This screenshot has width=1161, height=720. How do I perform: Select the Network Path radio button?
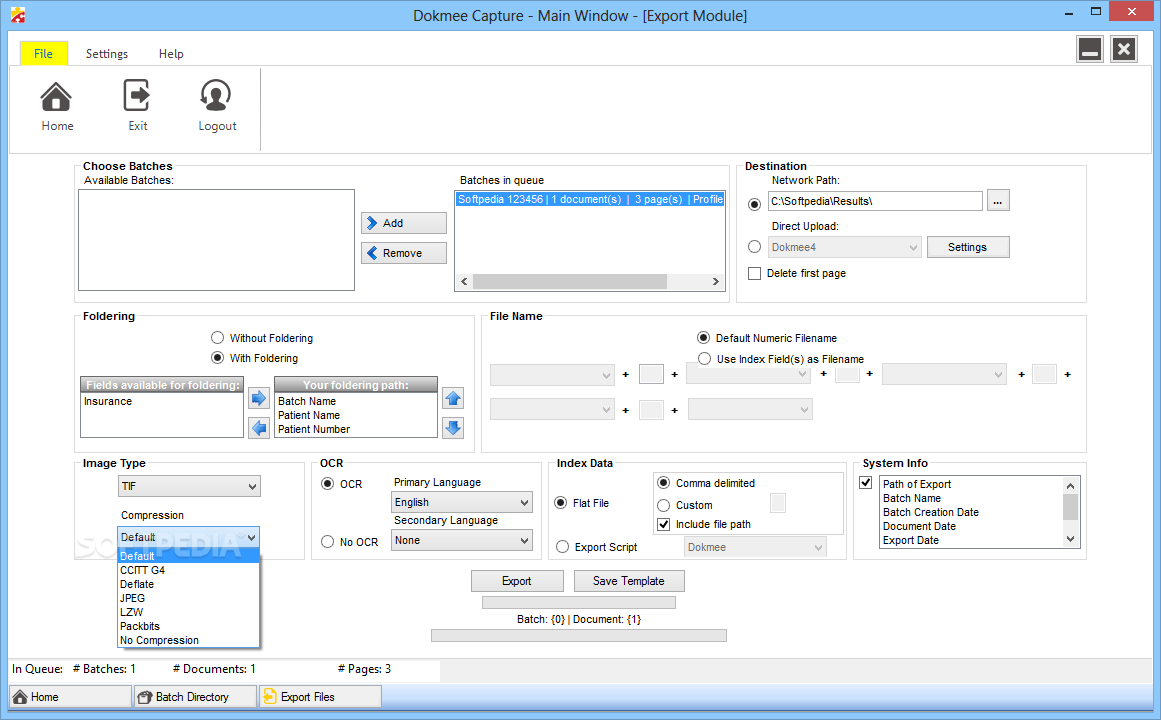pos(755,204)
